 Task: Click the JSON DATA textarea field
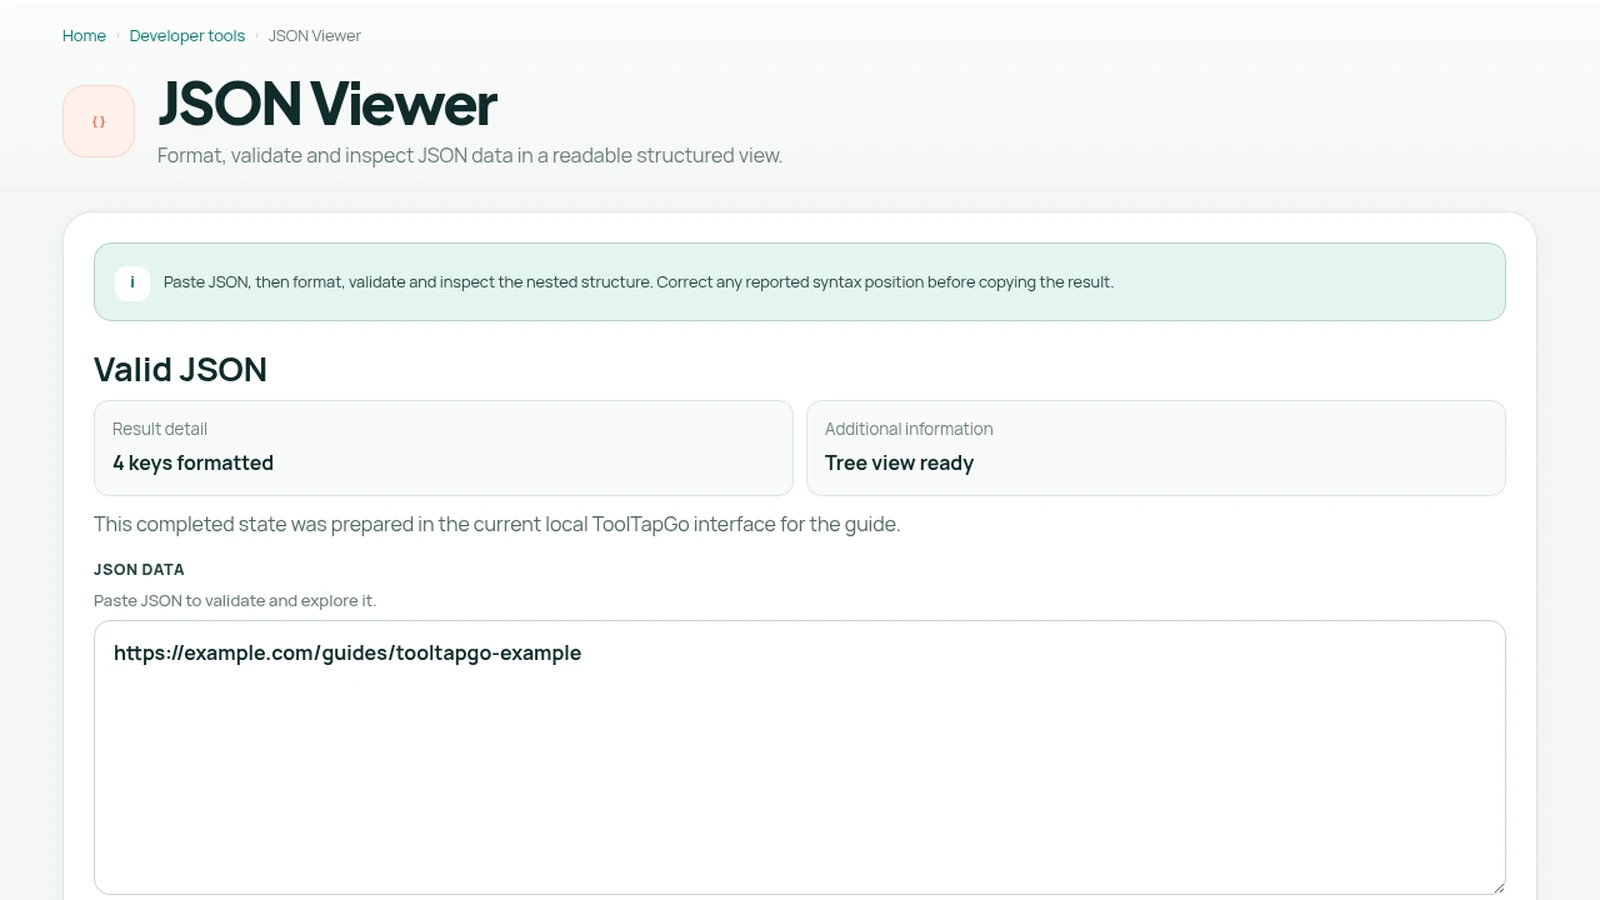(800, 757)
